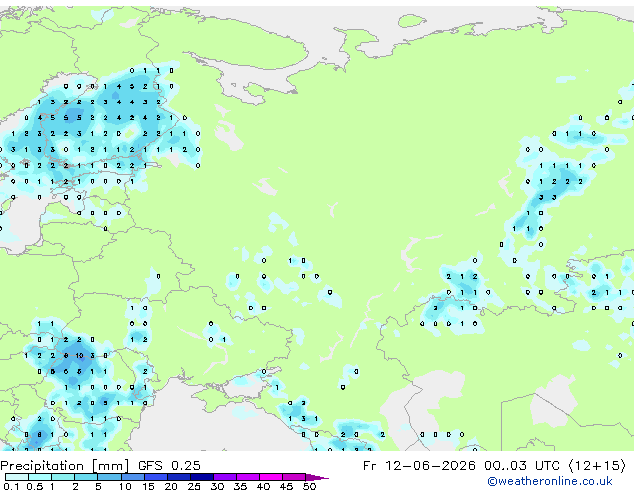The width and height of the screenshot is (634, 490).
Task: Click the legend label "30"
Action: (217, 486)
